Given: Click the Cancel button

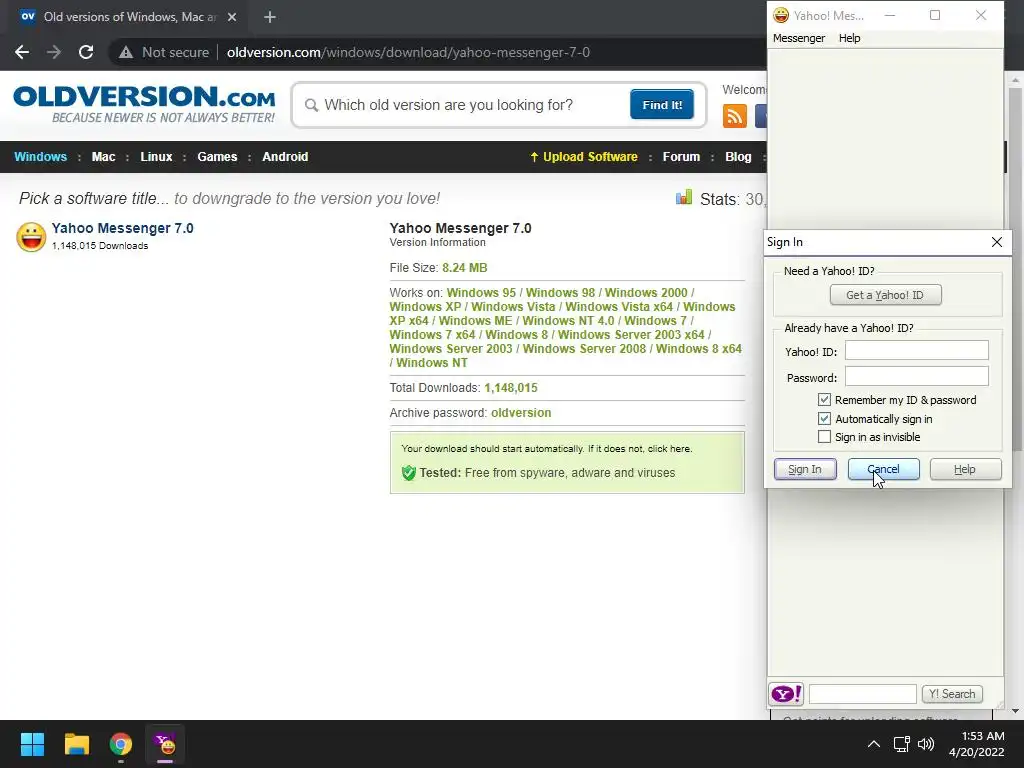Looking at the screenshot, I should pyautogui.click(x=883, y=470).
